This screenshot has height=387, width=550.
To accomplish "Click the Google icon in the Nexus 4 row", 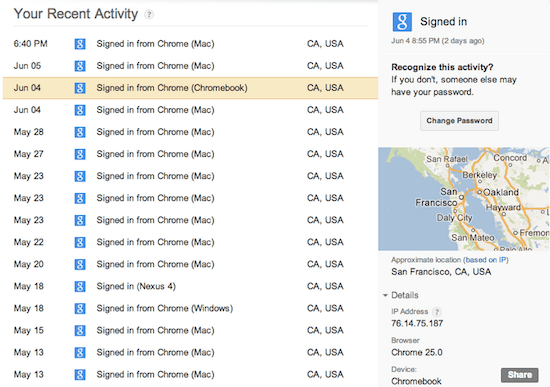I will coord(80,286).
